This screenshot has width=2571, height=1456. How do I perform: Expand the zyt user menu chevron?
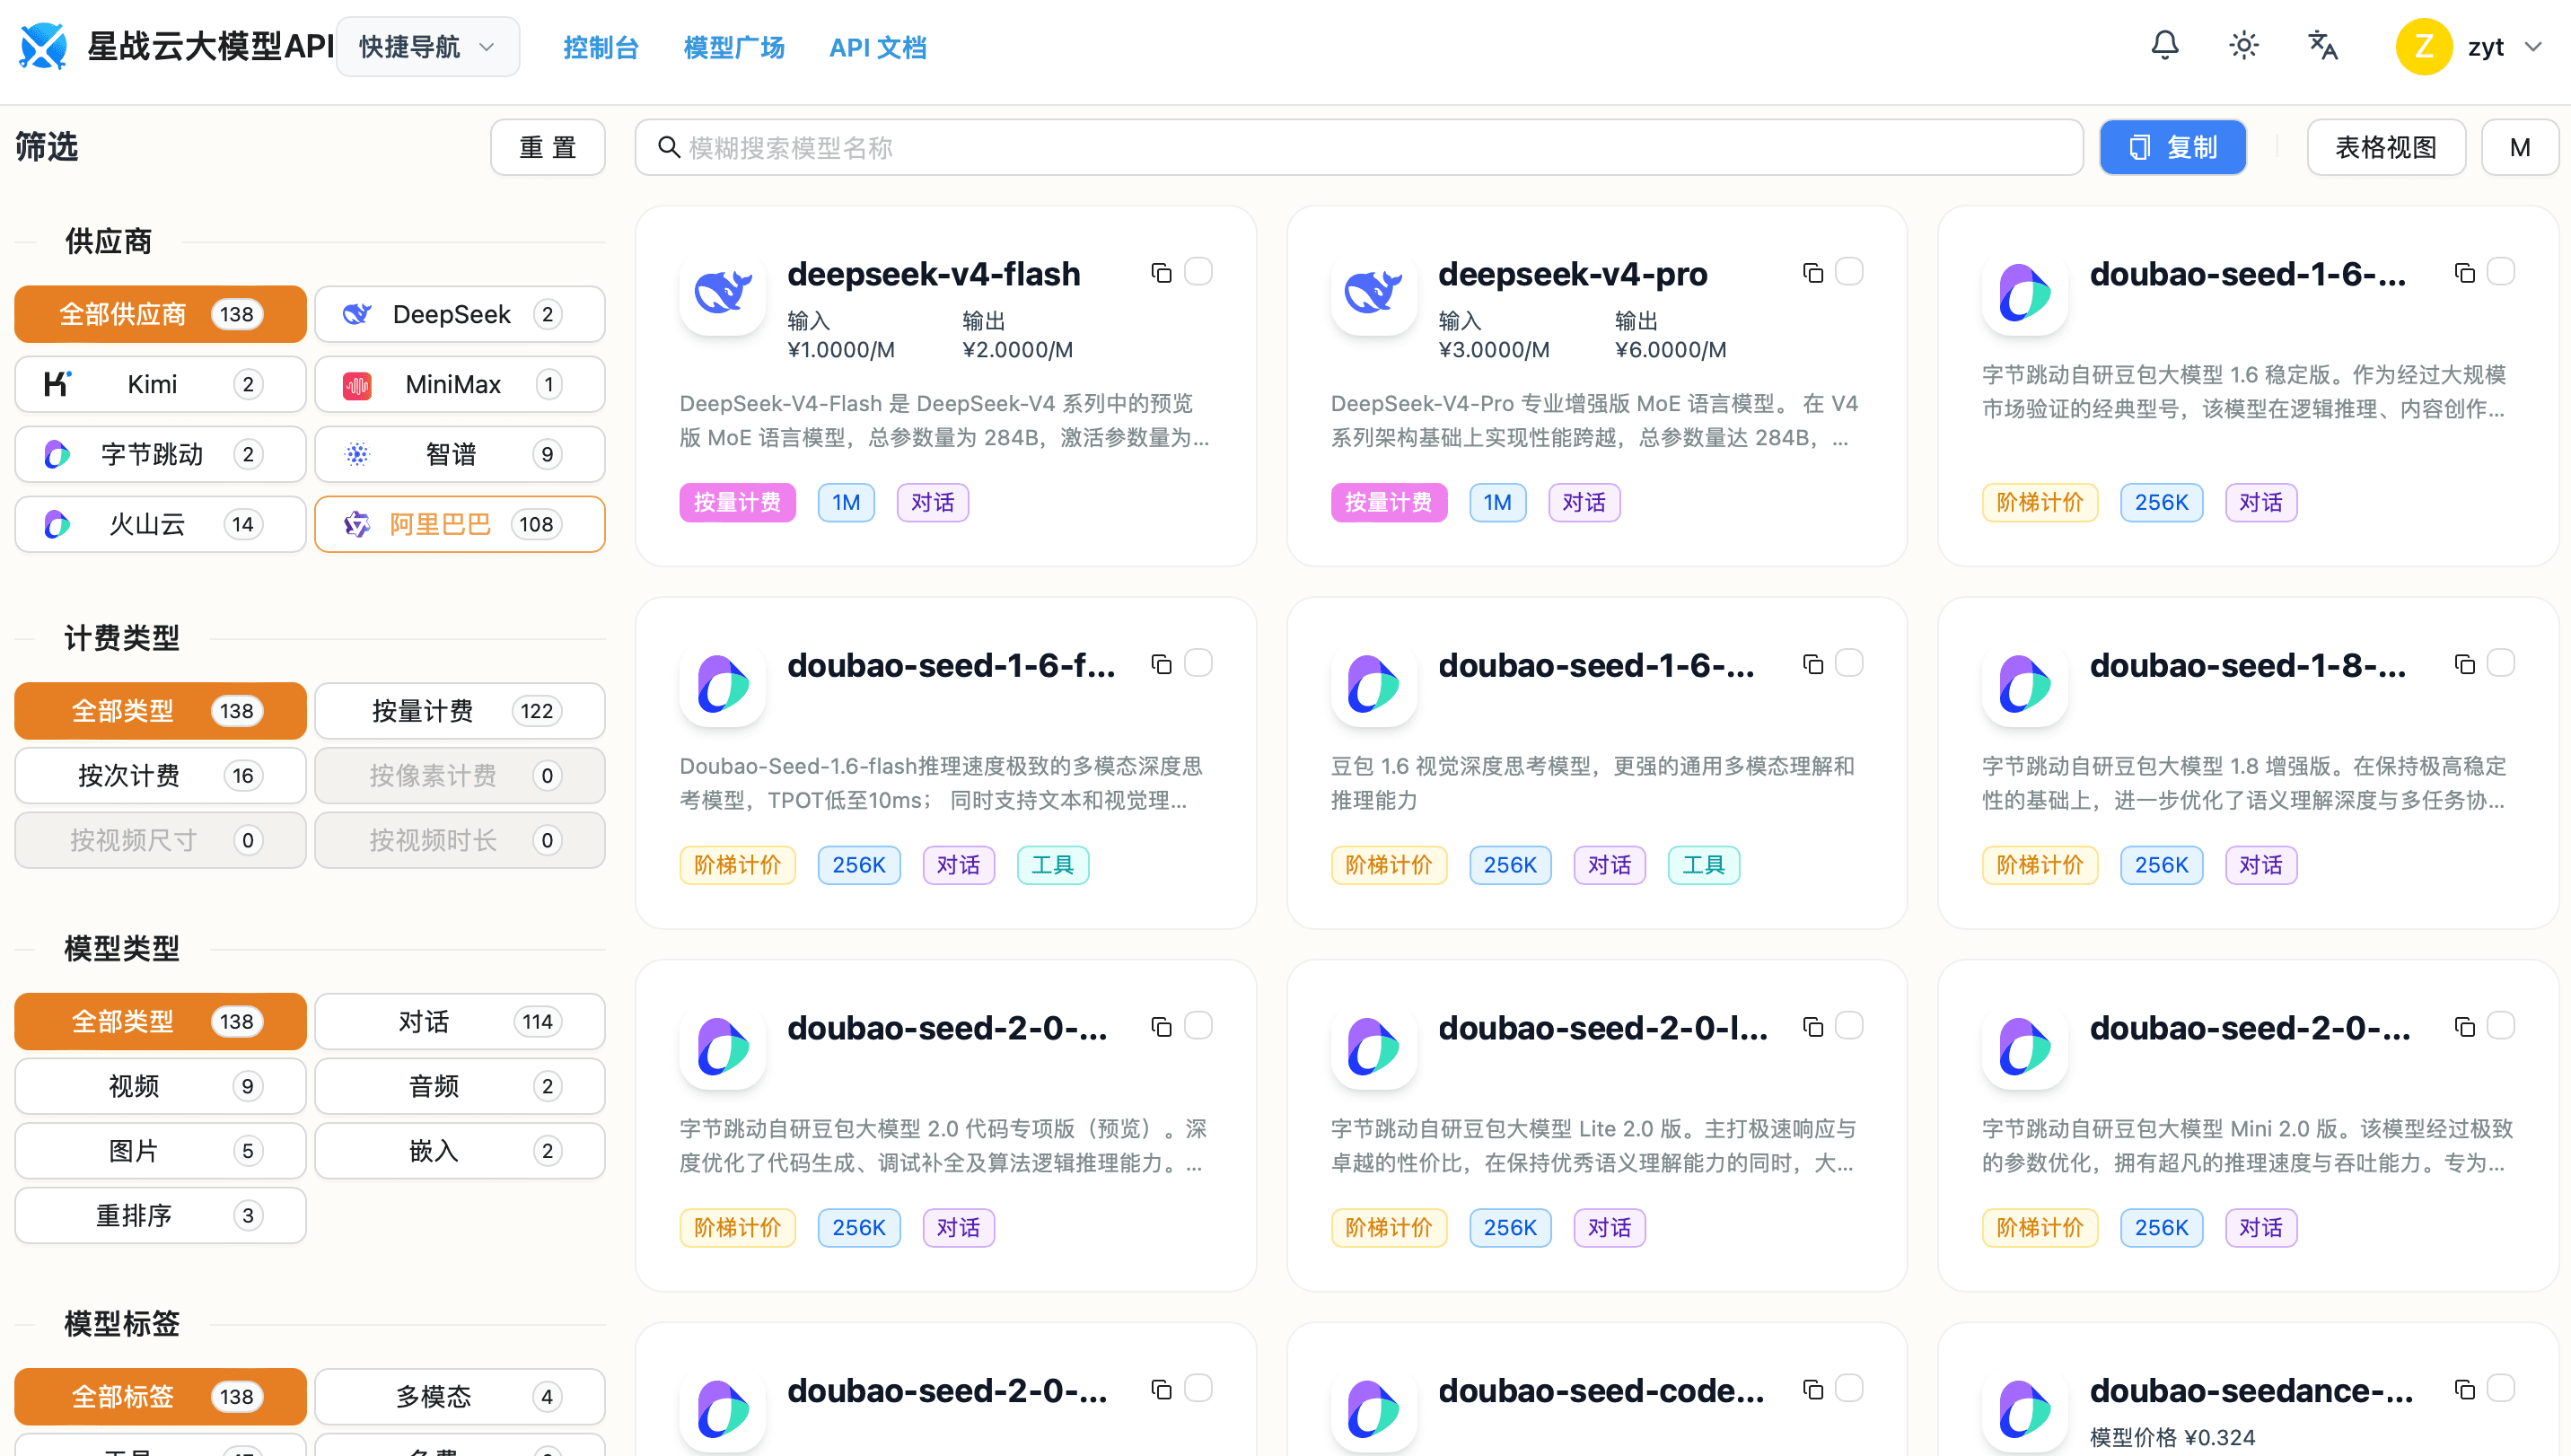point(2532,46)
